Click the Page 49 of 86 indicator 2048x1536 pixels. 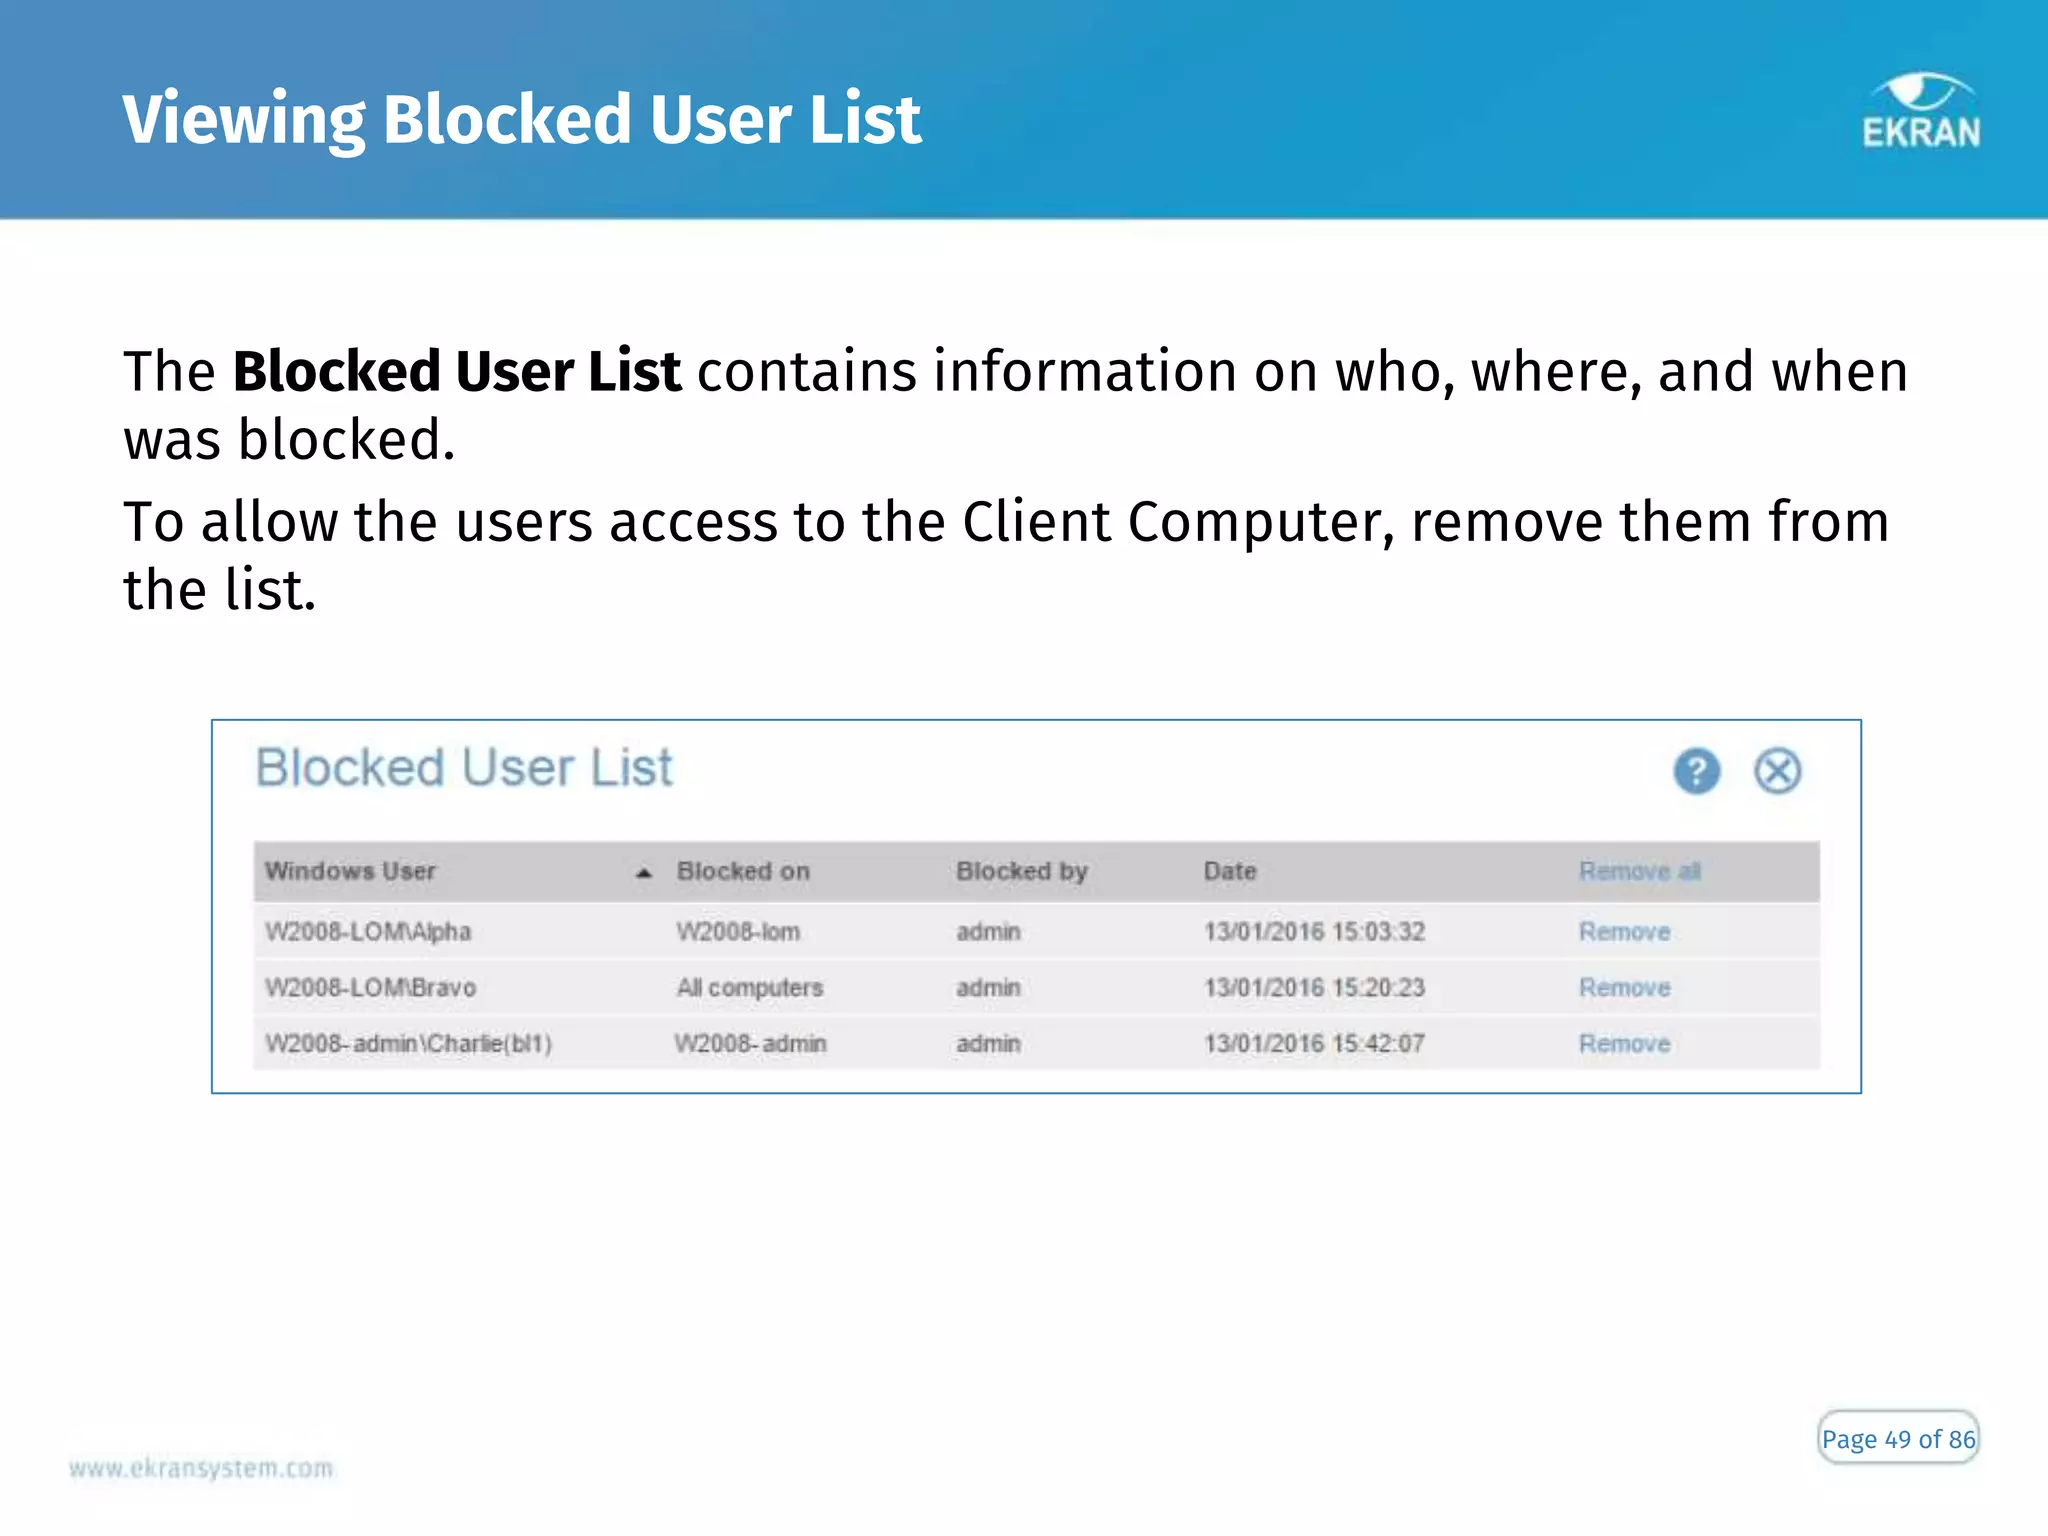click(1898, 1438)
